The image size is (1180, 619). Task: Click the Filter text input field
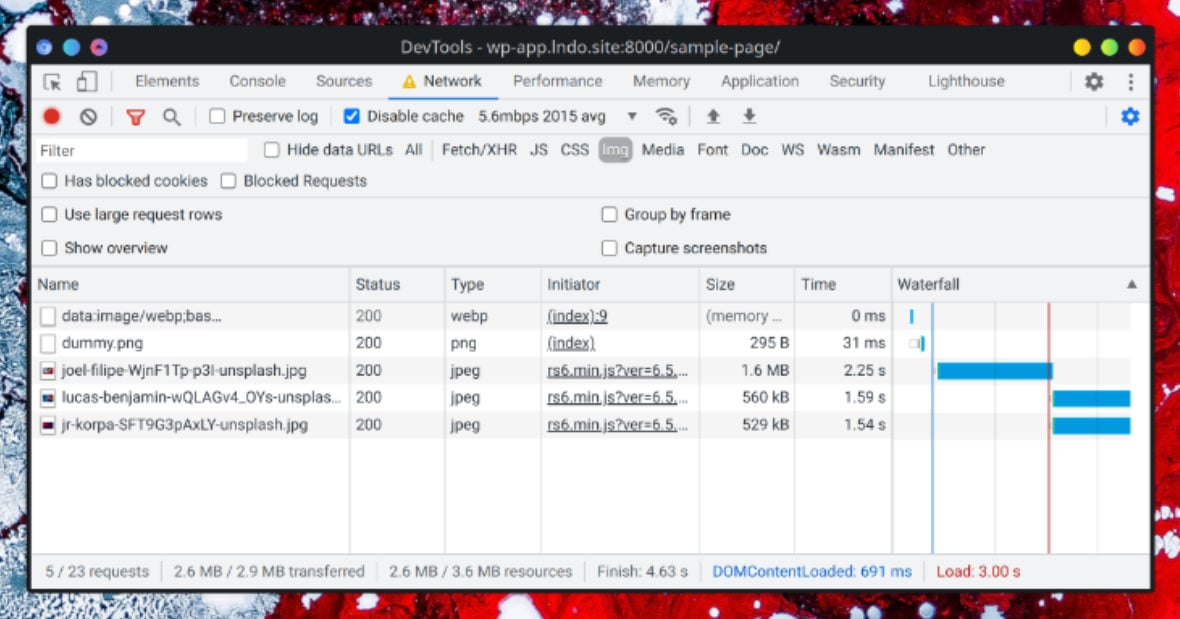point(141,150)
